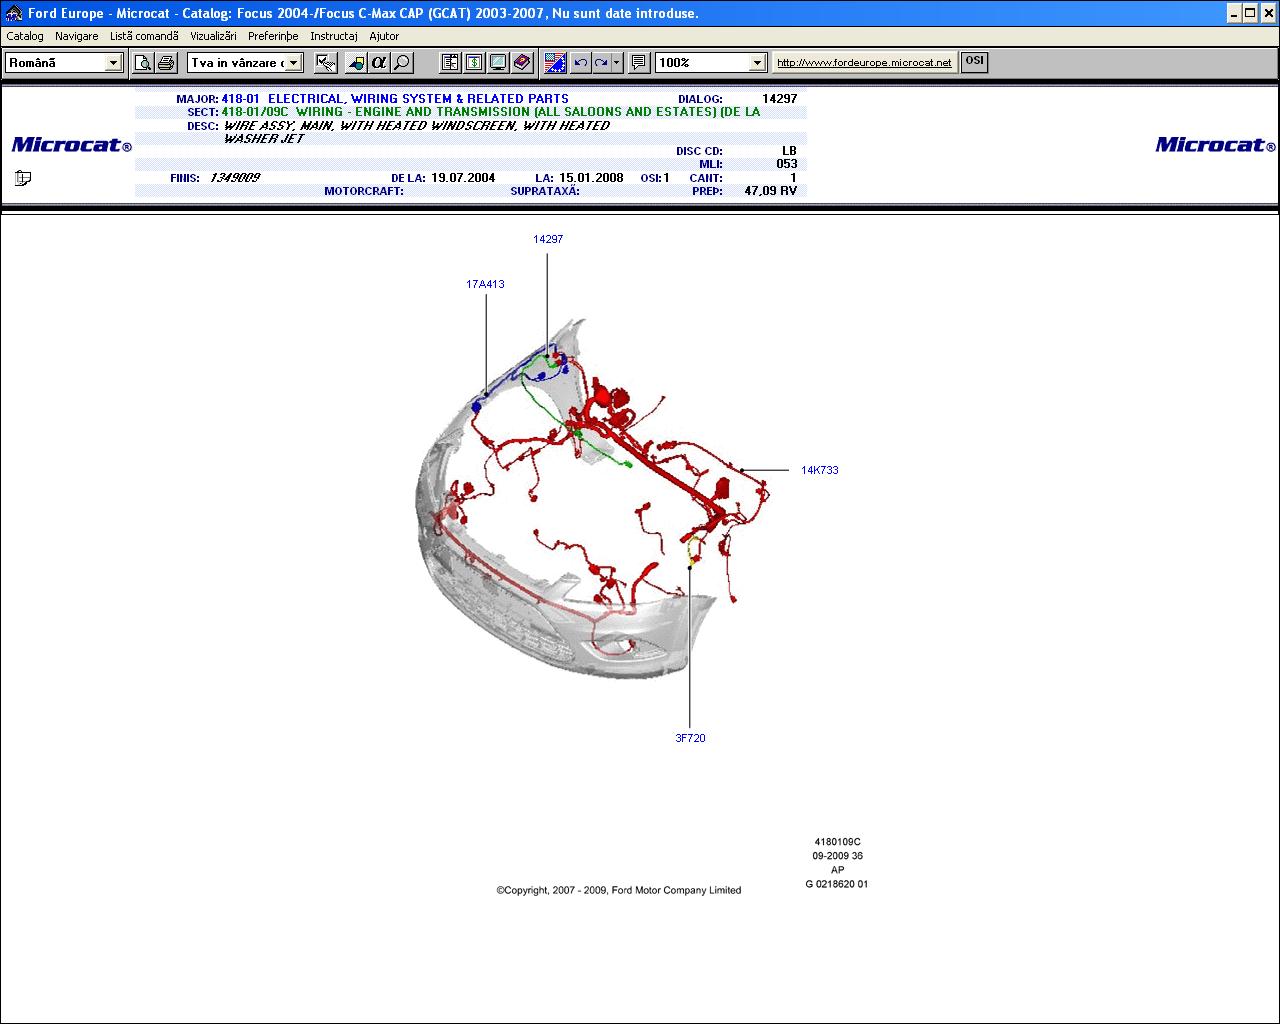The image size is (1280, 1024).
Task: Click the price list dollar icon
Action: [474, 63]
